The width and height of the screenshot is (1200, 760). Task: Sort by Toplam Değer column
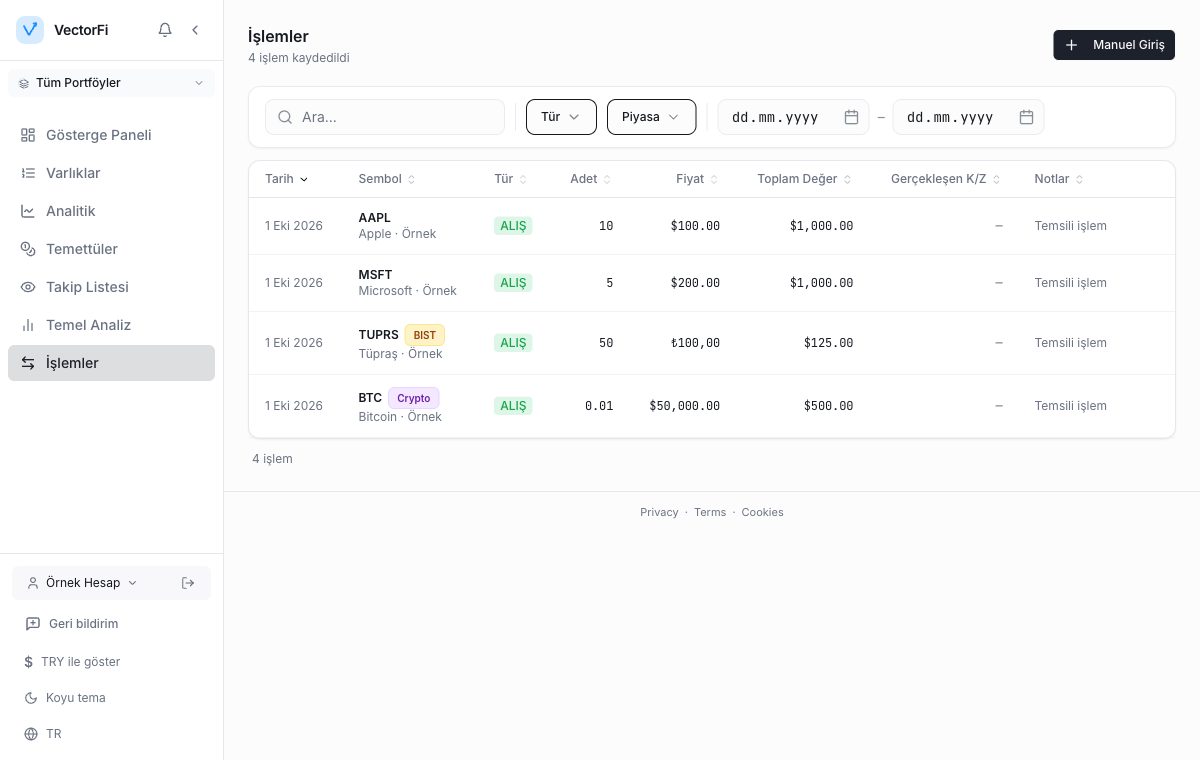(x=805, y=179)
